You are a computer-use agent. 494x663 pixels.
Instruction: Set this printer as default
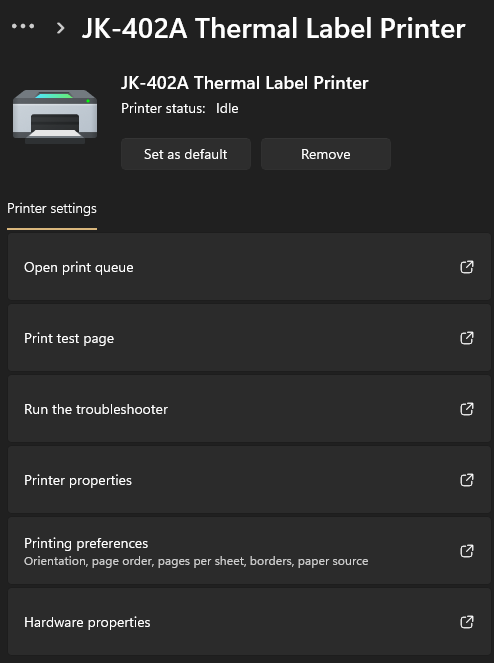186,154
